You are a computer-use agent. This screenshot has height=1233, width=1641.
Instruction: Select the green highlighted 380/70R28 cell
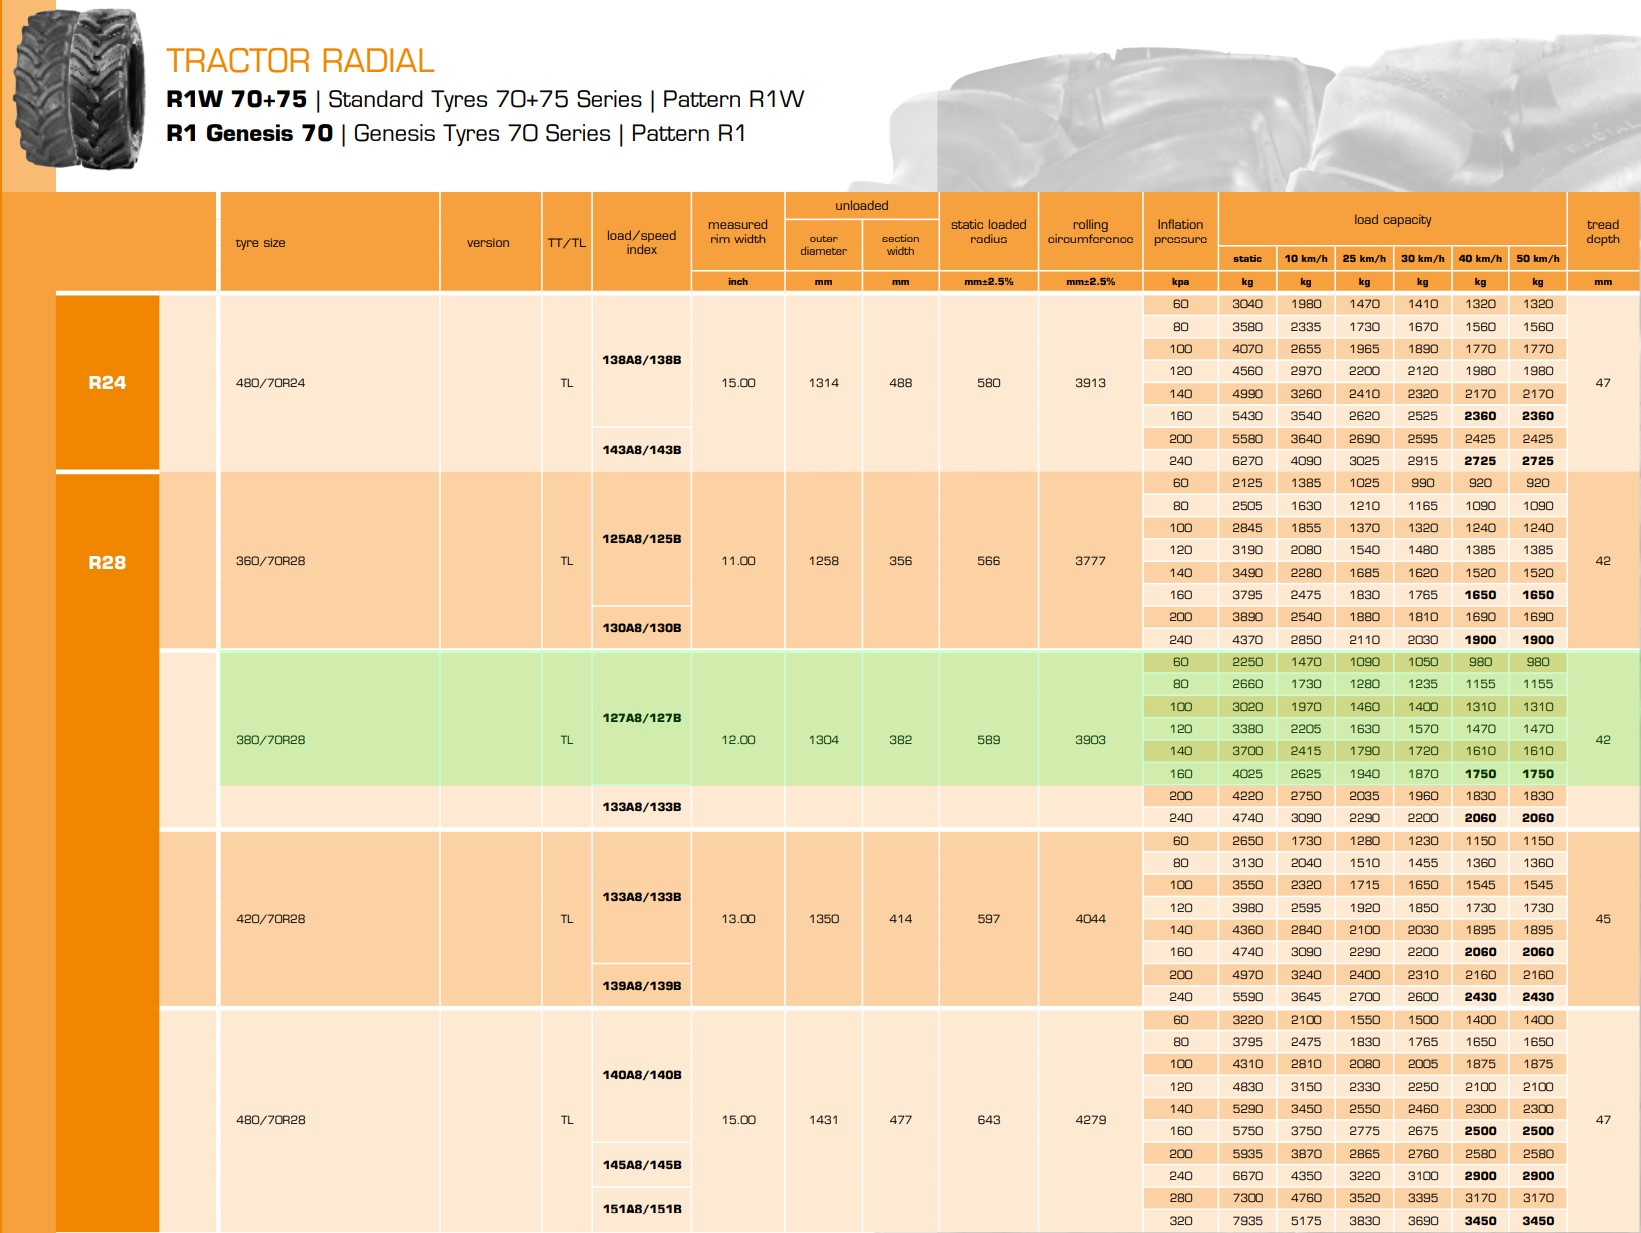pos(271,740)
